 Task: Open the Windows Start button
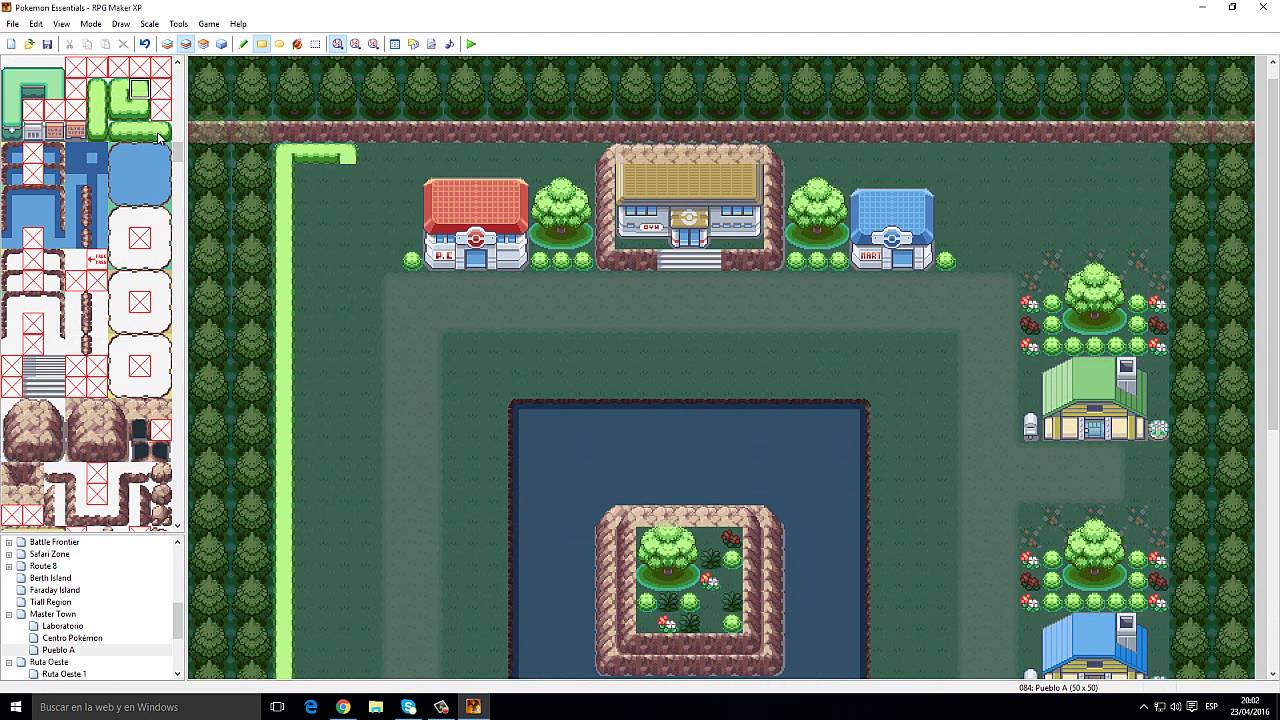click(15, 707)
